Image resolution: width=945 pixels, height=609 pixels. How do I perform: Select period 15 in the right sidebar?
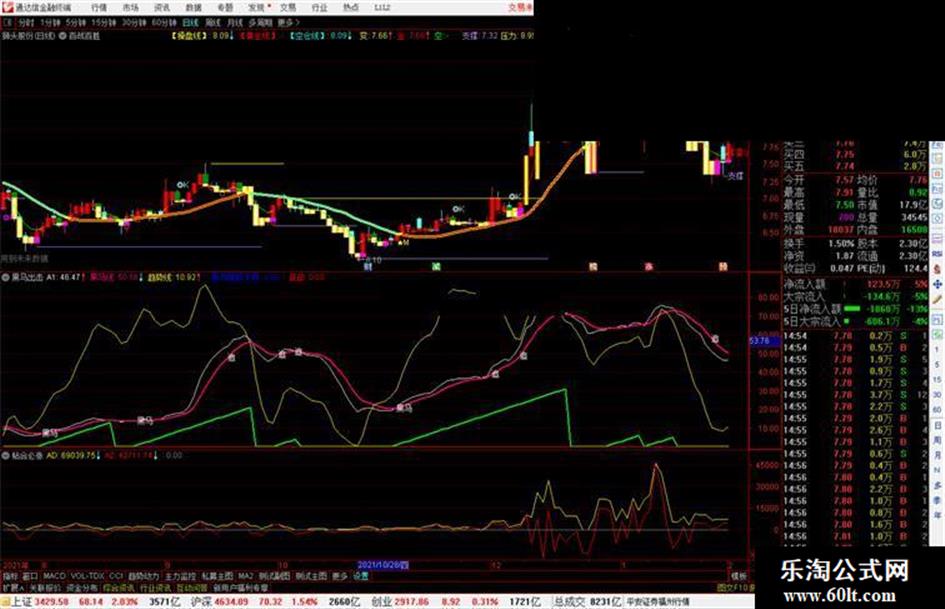pos(937,379)
